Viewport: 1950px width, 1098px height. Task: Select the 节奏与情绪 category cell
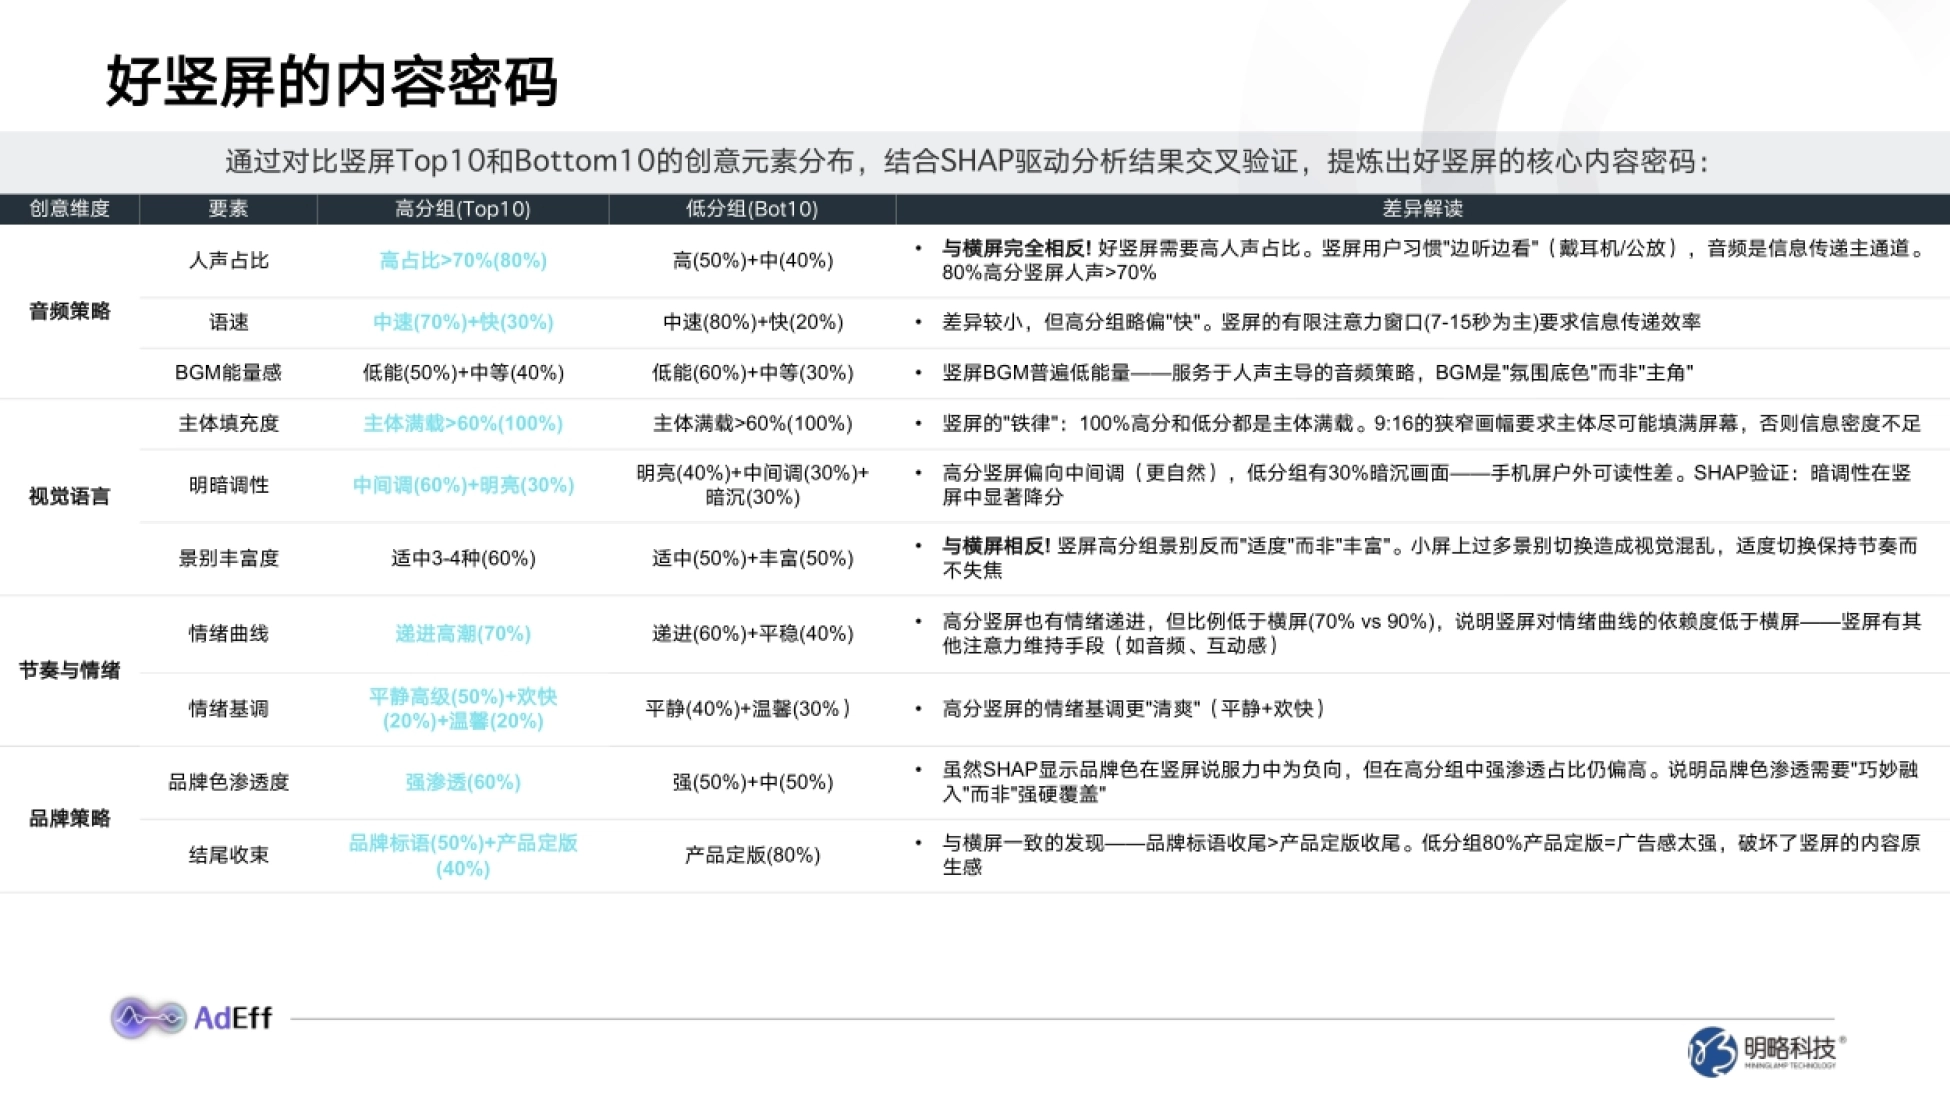click(69, 670)
